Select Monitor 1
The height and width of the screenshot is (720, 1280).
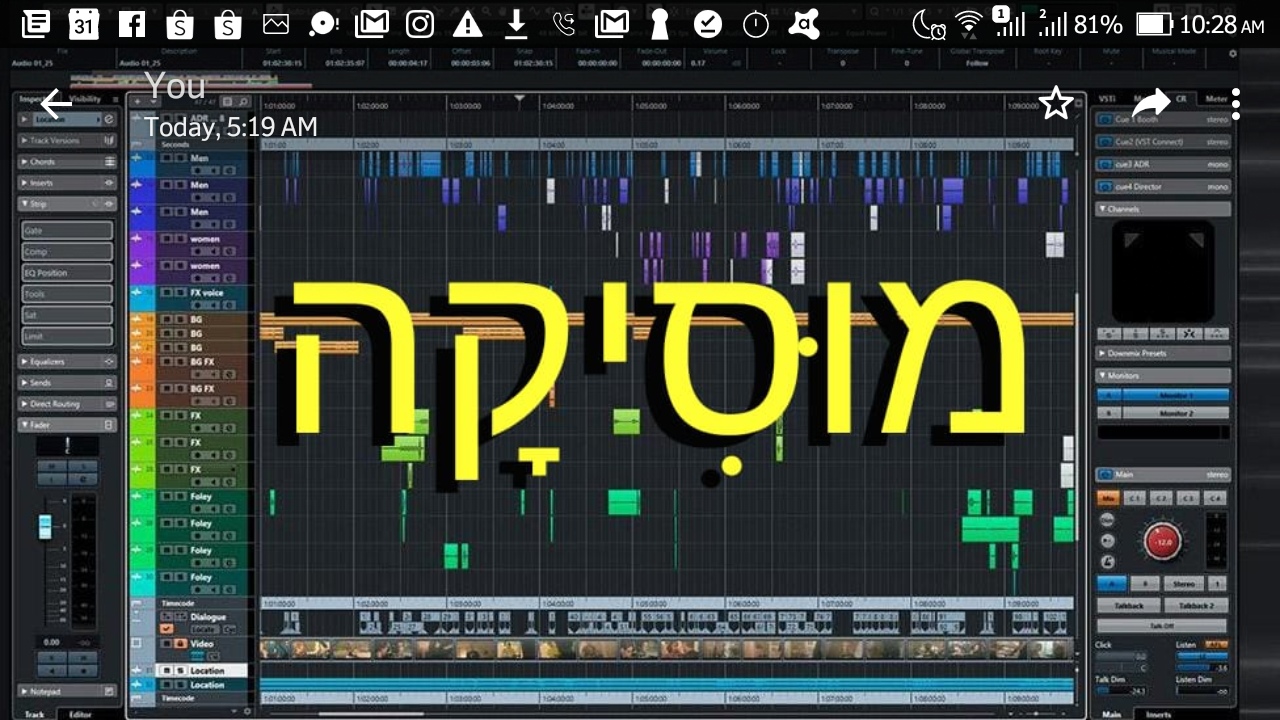click(1176, 396)
